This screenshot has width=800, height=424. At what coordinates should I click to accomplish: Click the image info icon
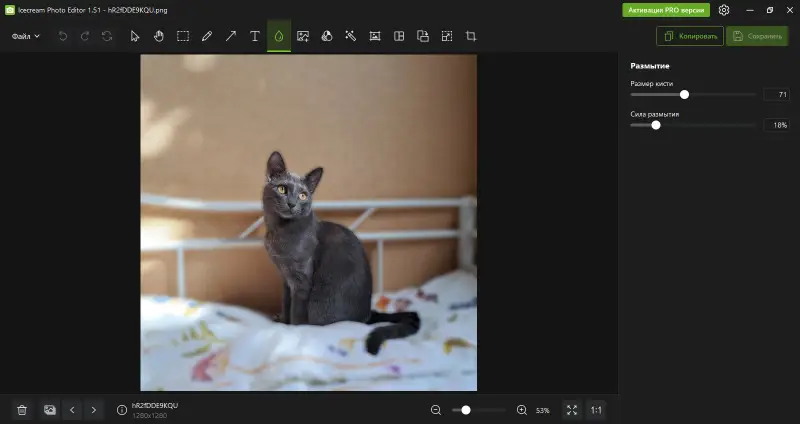point(121,410)
